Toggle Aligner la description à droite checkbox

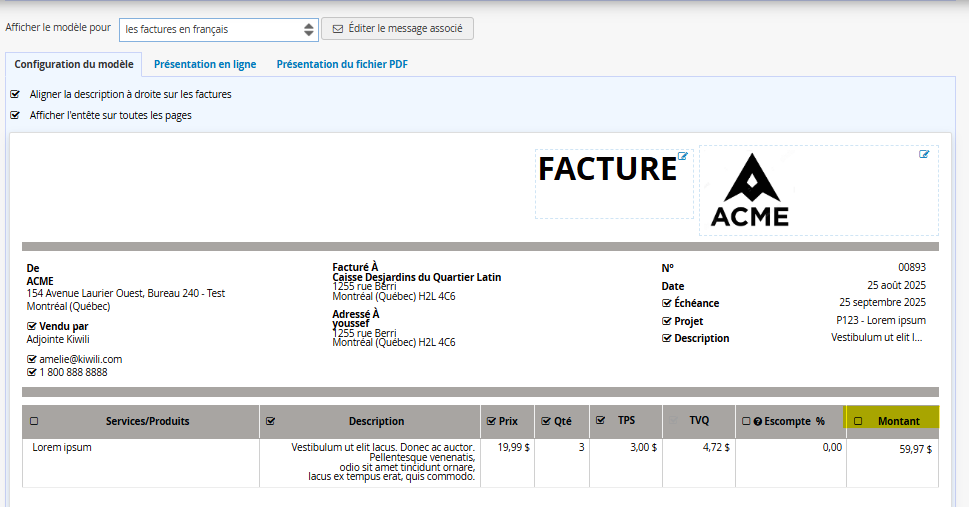point(15,95)
